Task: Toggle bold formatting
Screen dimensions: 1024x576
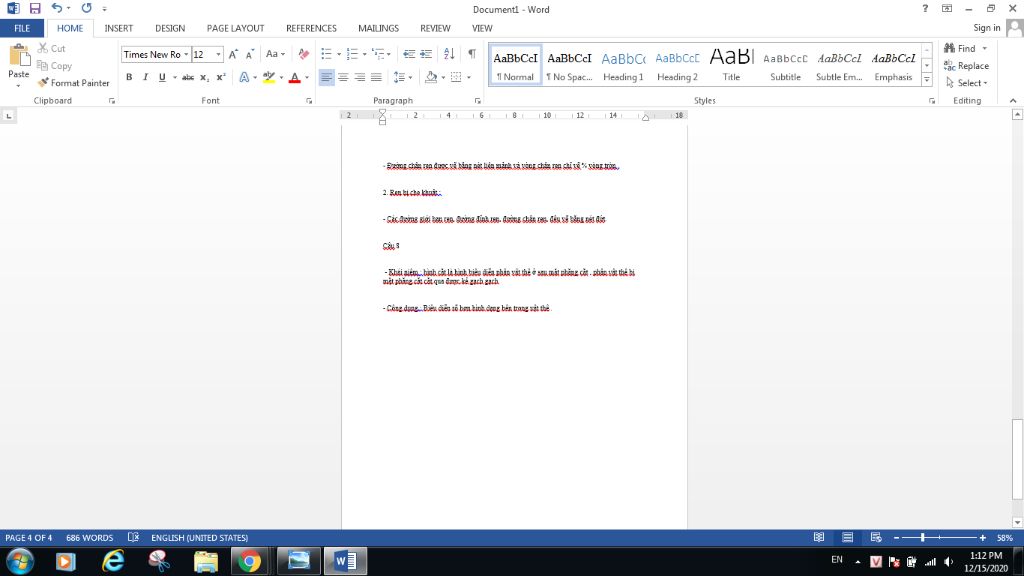Action: pos(129,77)
